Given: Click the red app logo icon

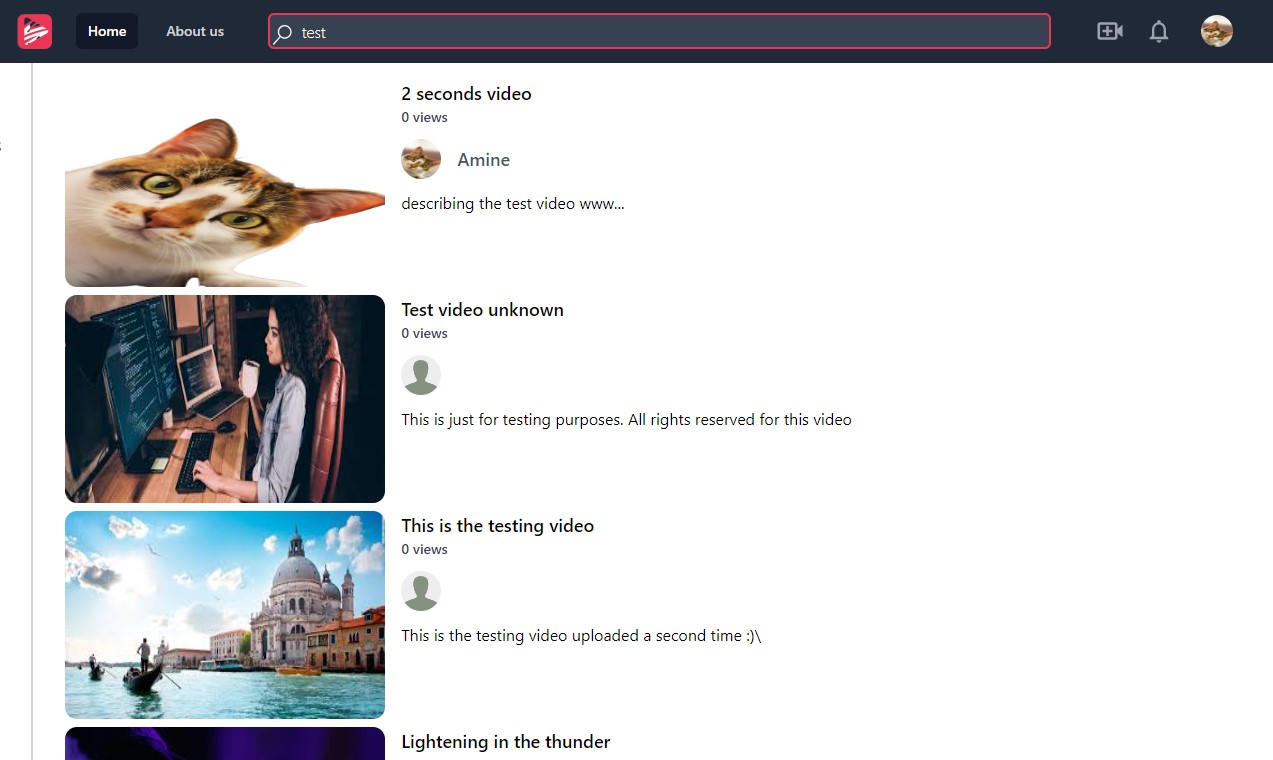Looking at the screenshot, I should [34, 31].
